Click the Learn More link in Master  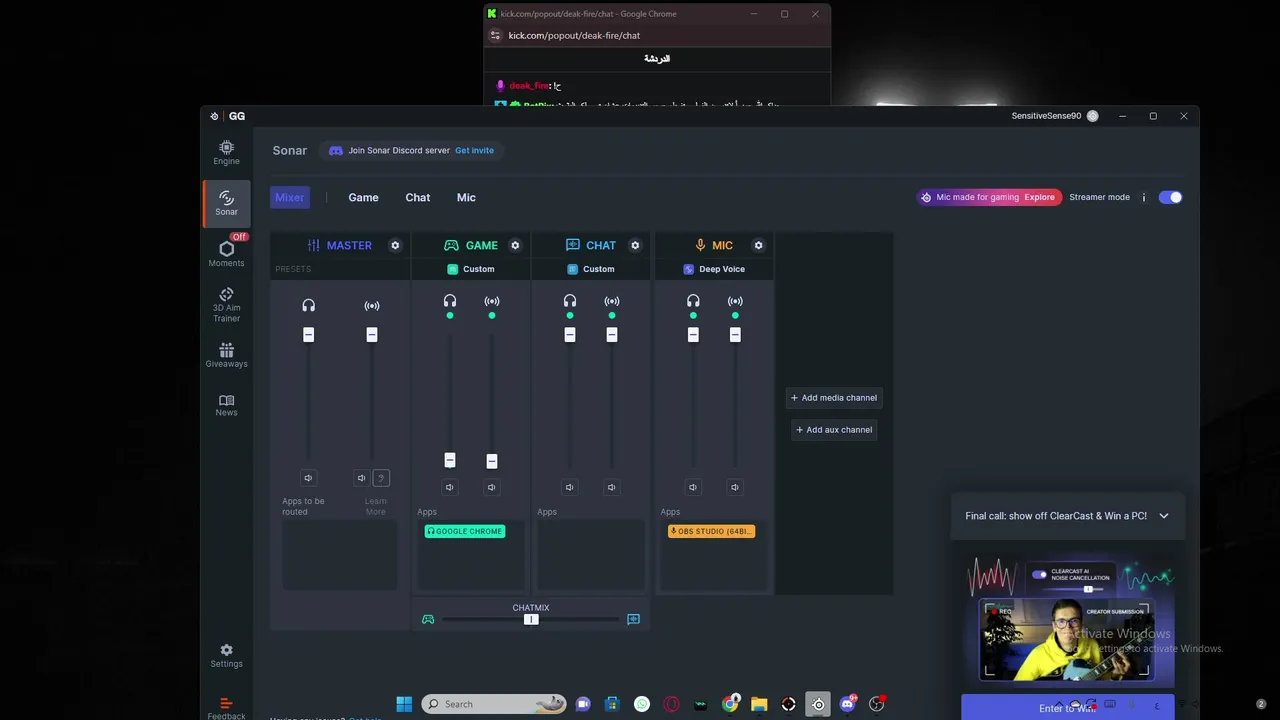coord(375,507)
